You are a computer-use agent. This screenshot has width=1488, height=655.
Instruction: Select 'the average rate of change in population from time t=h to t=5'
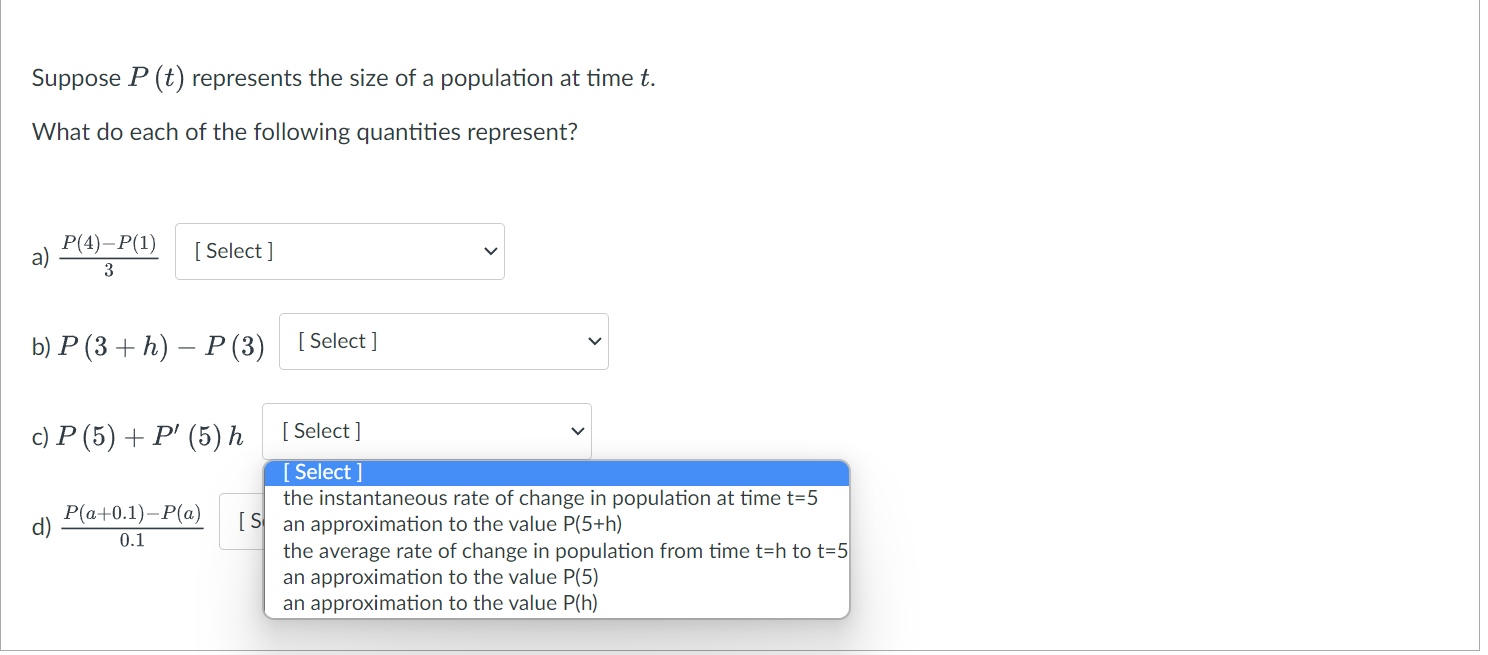tap(566, 550)
